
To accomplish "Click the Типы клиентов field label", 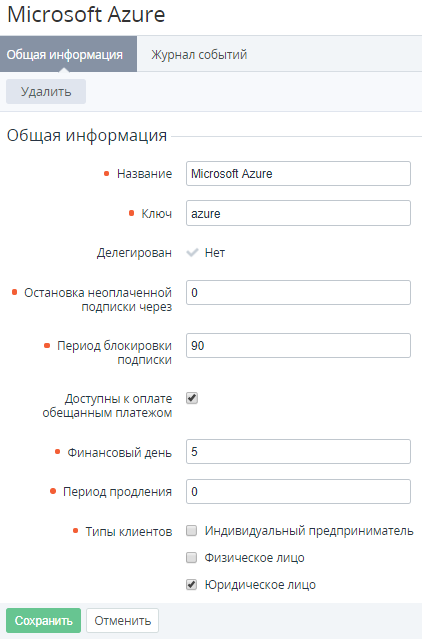I will click(x=129, y=532).
